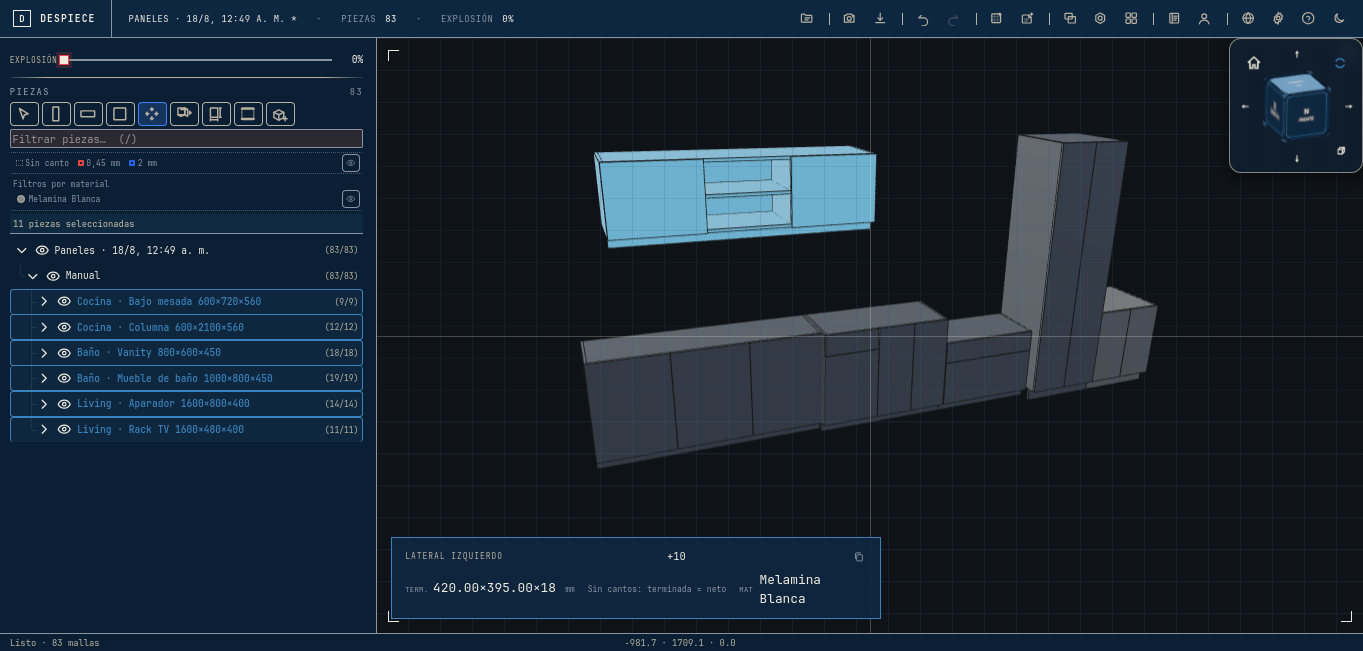The width and height of the screenshot is (1363, 651).
Task: Undo the last action
Action: point(923,18)
